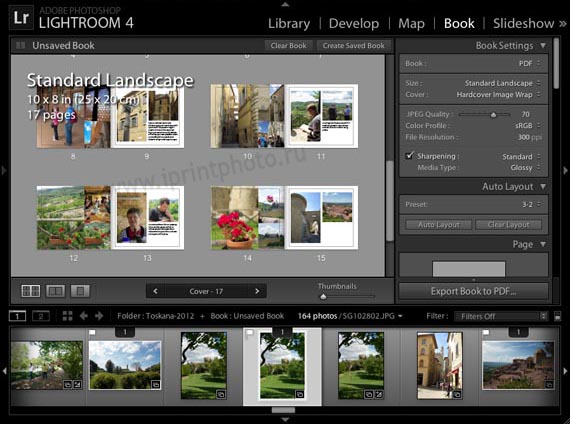Select book page 11
The image size is (570, 424).
321,116
